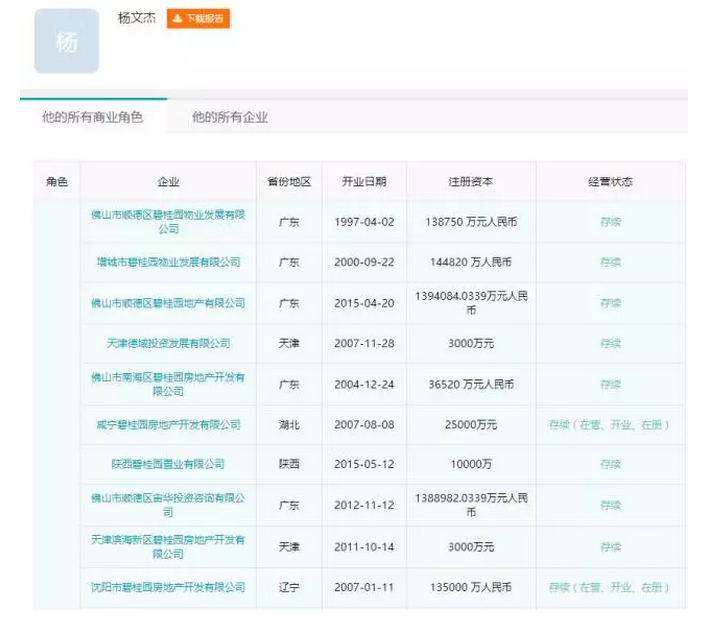Click capital value 10000万
The height and width of the screenshot is (619, 706).
pyautogui.click(x=471, y=464)
